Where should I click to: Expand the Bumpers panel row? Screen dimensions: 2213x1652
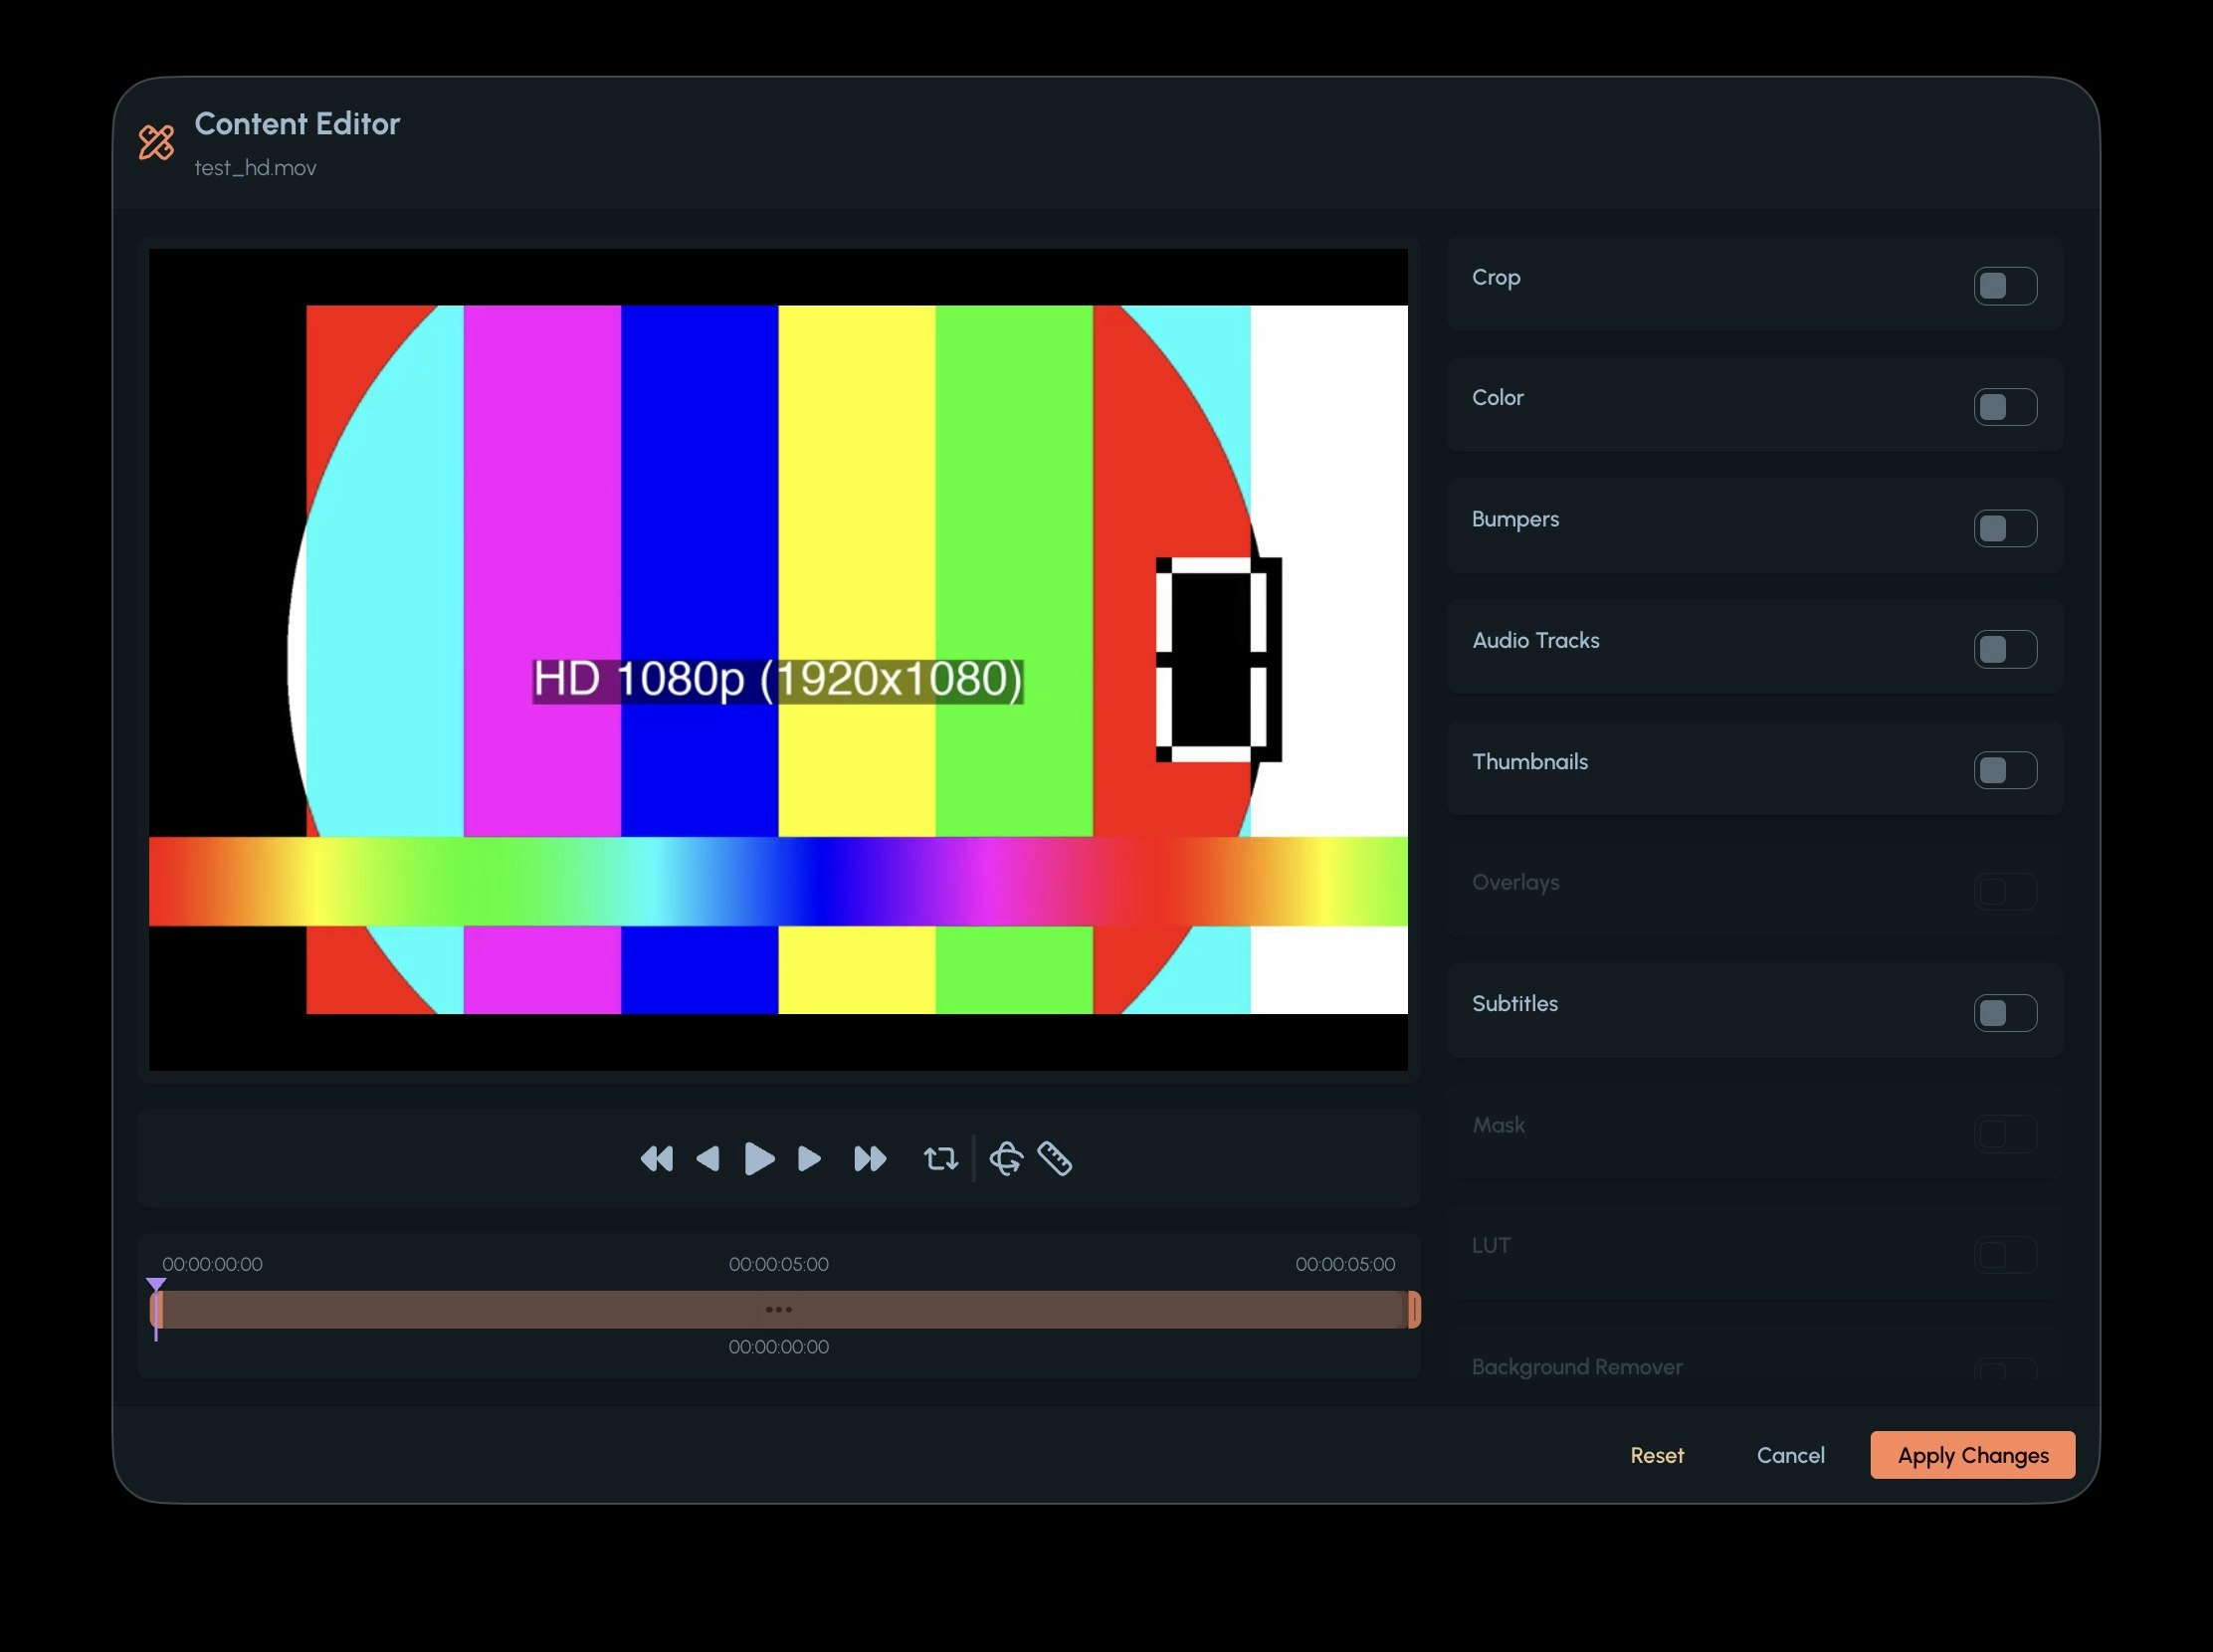click(2005, 528)
